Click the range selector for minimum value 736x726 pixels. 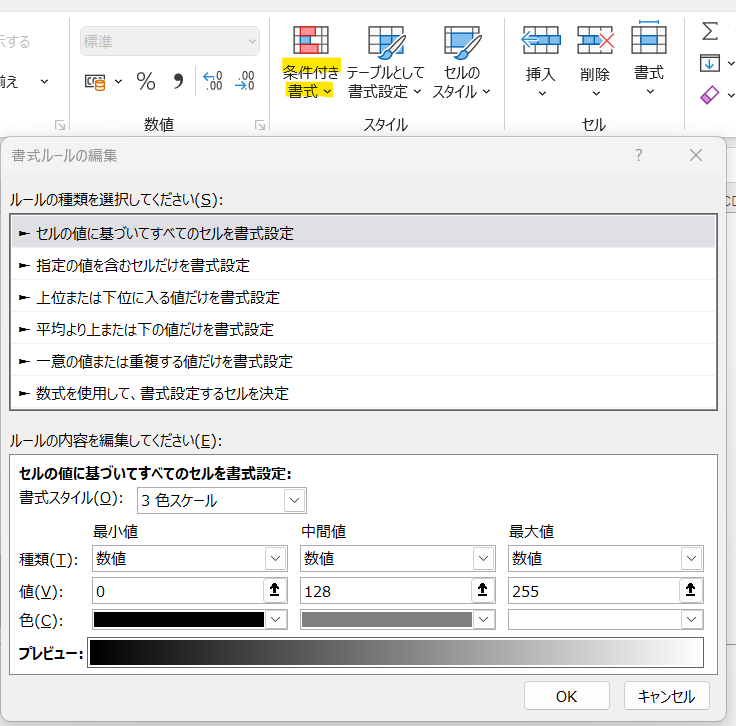pos(274,590)
